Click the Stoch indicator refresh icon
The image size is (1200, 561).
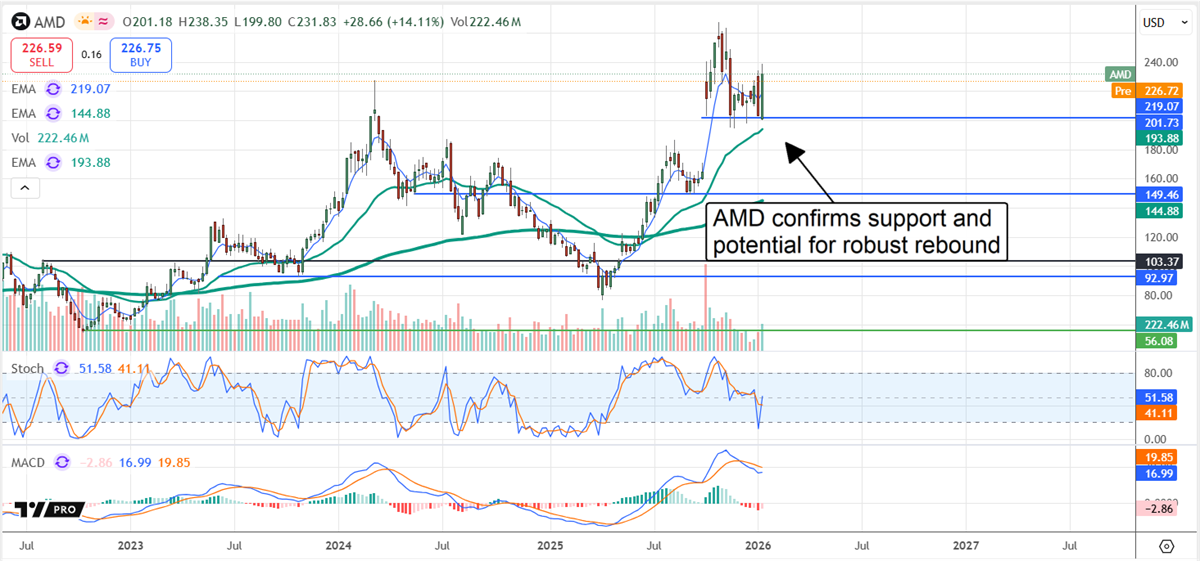click(x=62, y=369)
